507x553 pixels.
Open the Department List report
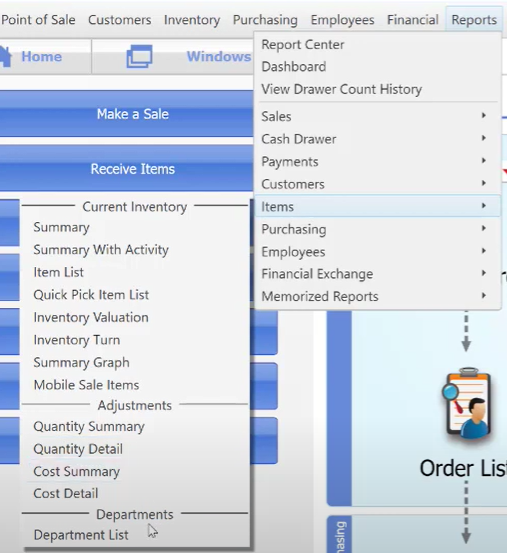(x=81, y=535)
